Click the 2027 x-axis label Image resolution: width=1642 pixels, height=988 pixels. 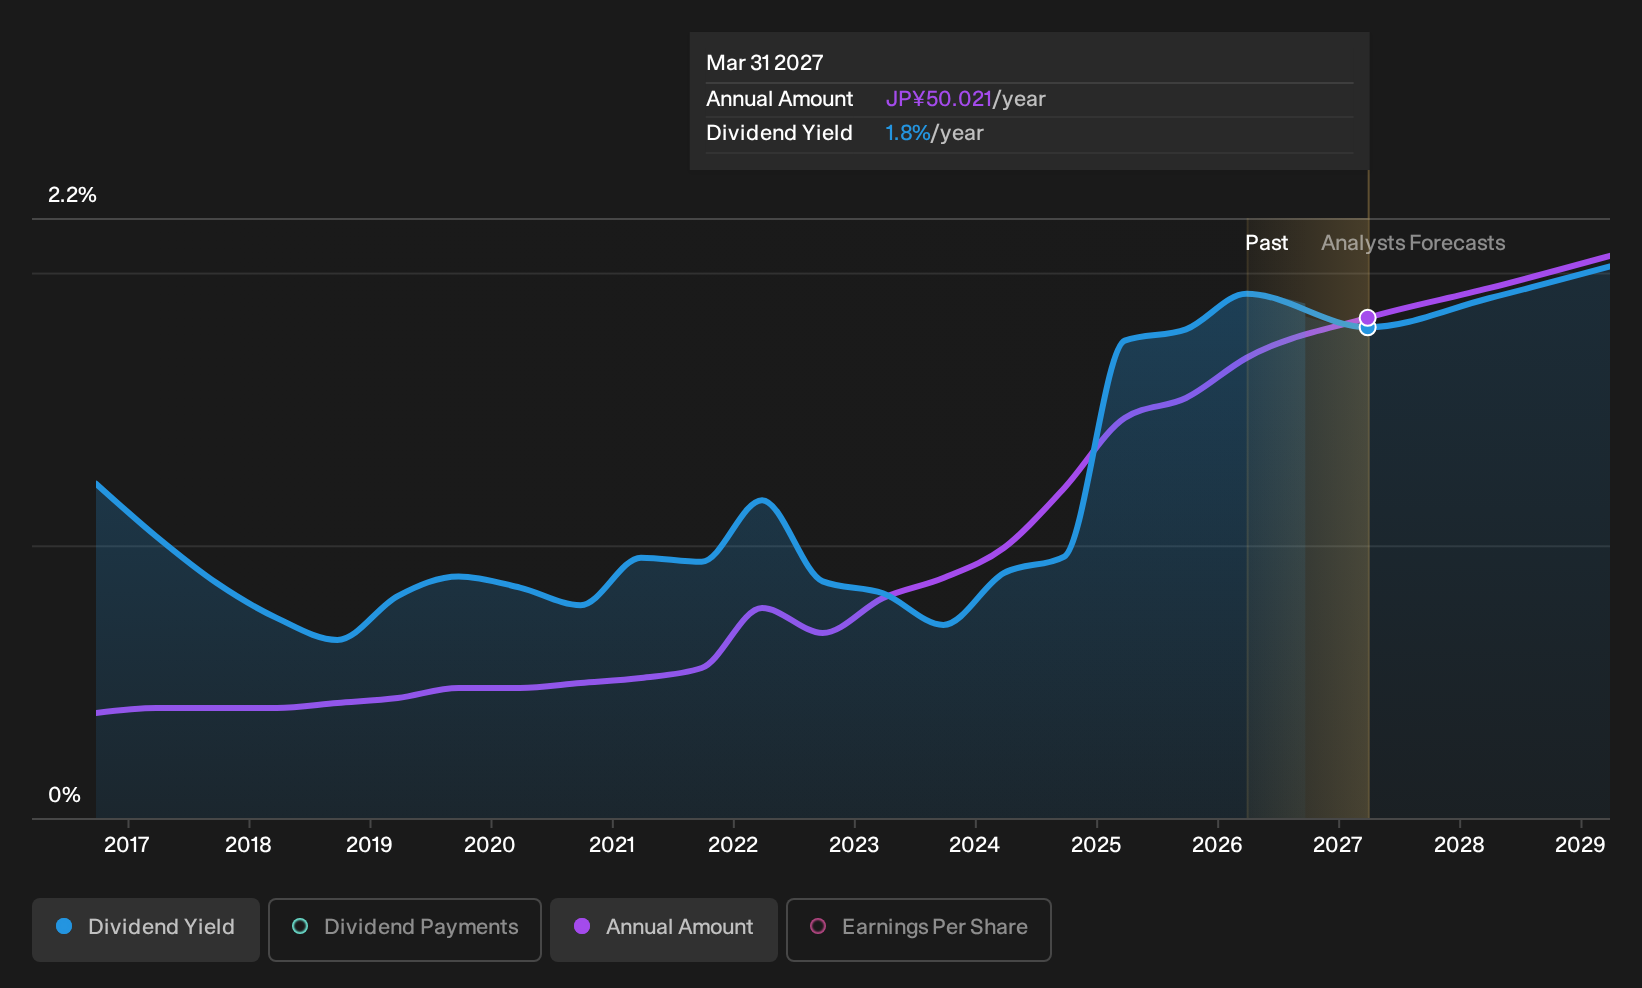1338,845
